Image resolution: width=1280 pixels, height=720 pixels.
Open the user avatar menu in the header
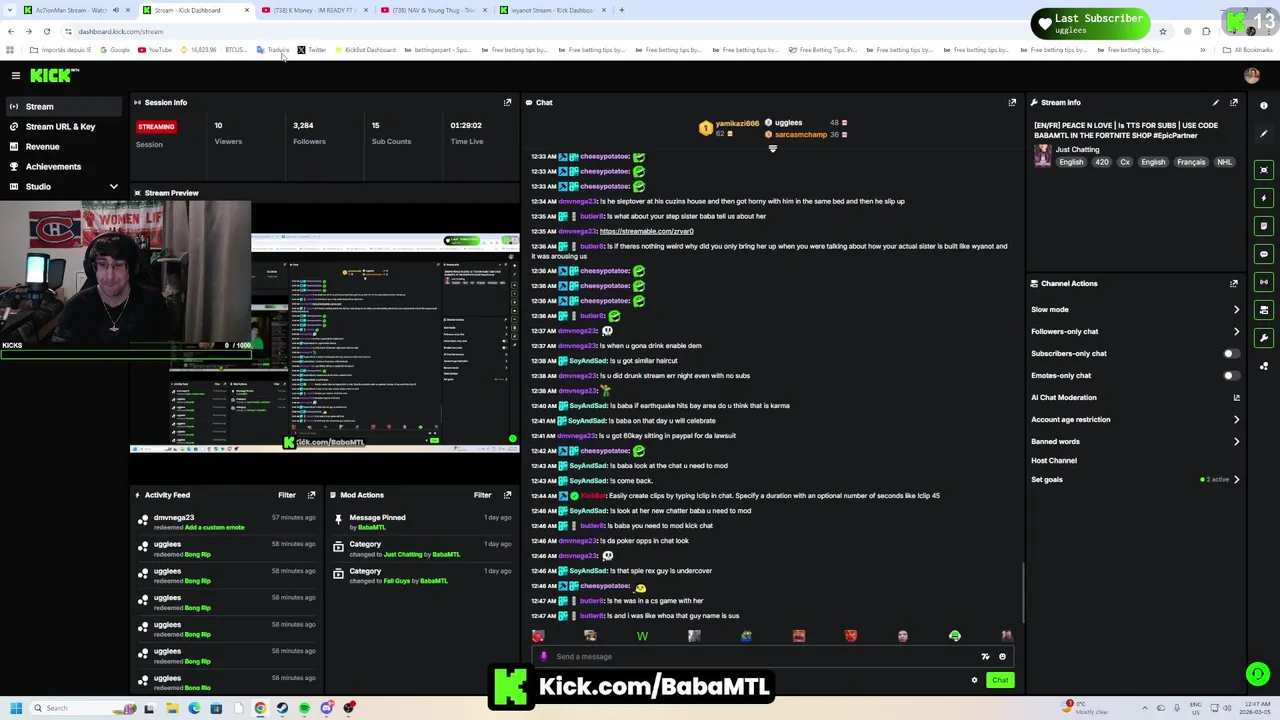click(1251, 75)
